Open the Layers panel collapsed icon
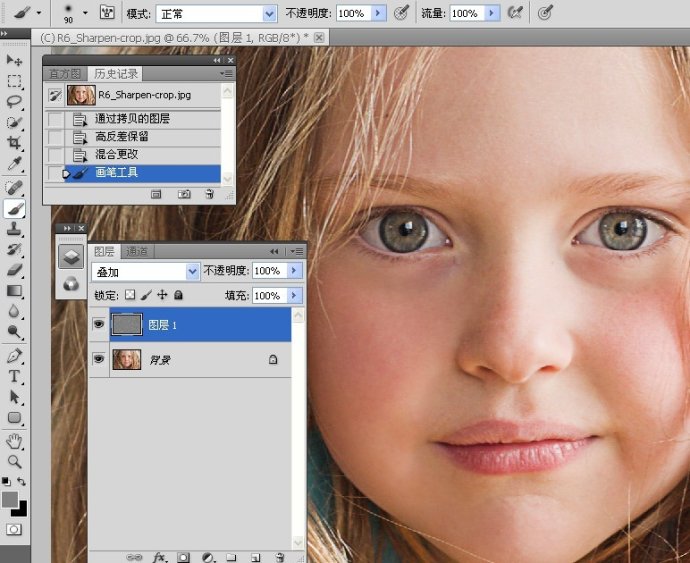 71,257
